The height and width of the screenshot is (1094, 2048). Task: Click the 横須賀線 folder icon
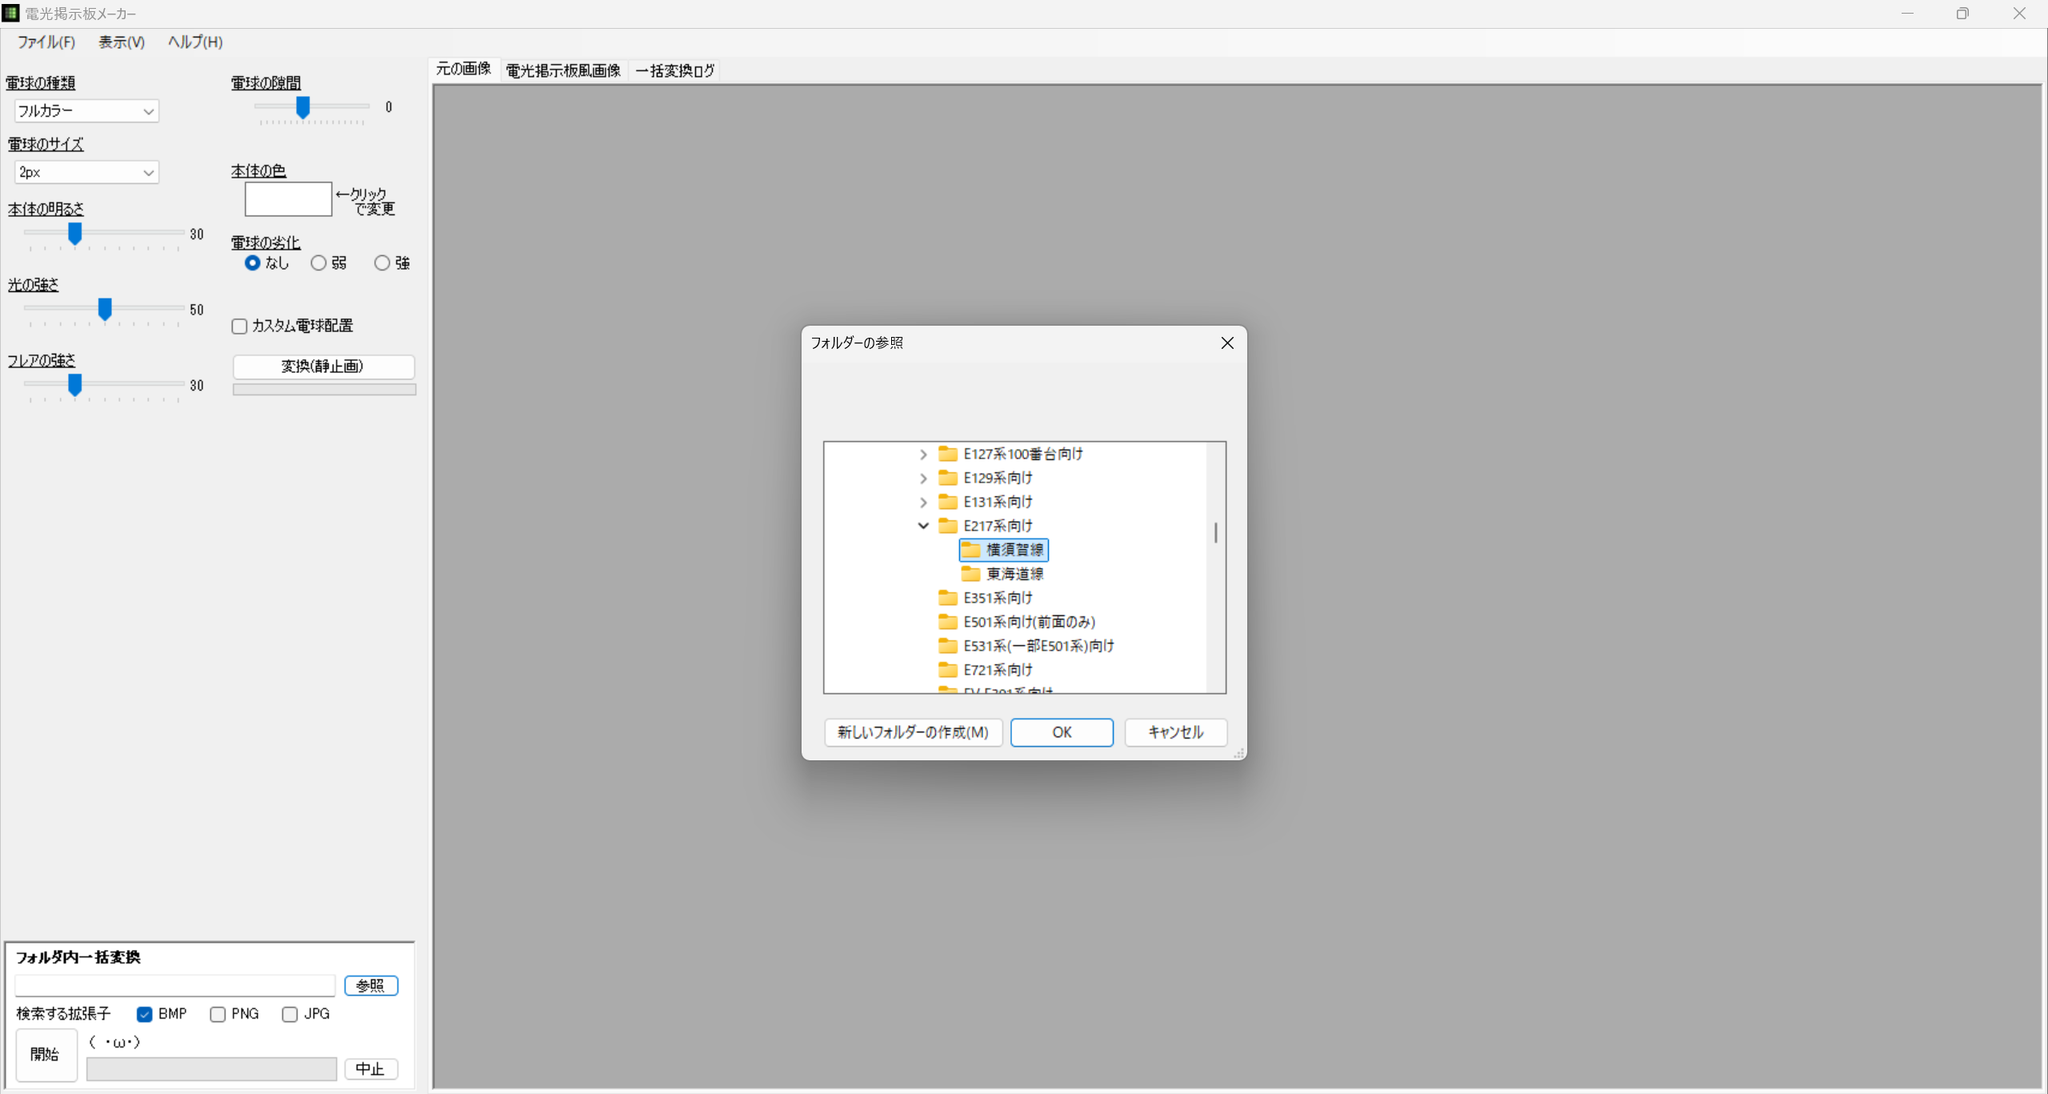click(x=971, y=550)
